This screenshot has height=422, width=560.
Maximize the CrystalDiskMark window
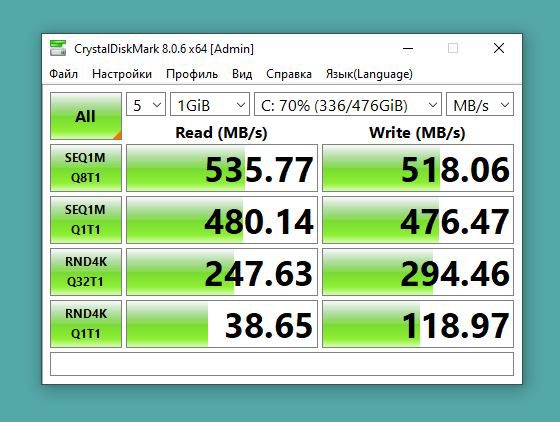pos(453,48)
